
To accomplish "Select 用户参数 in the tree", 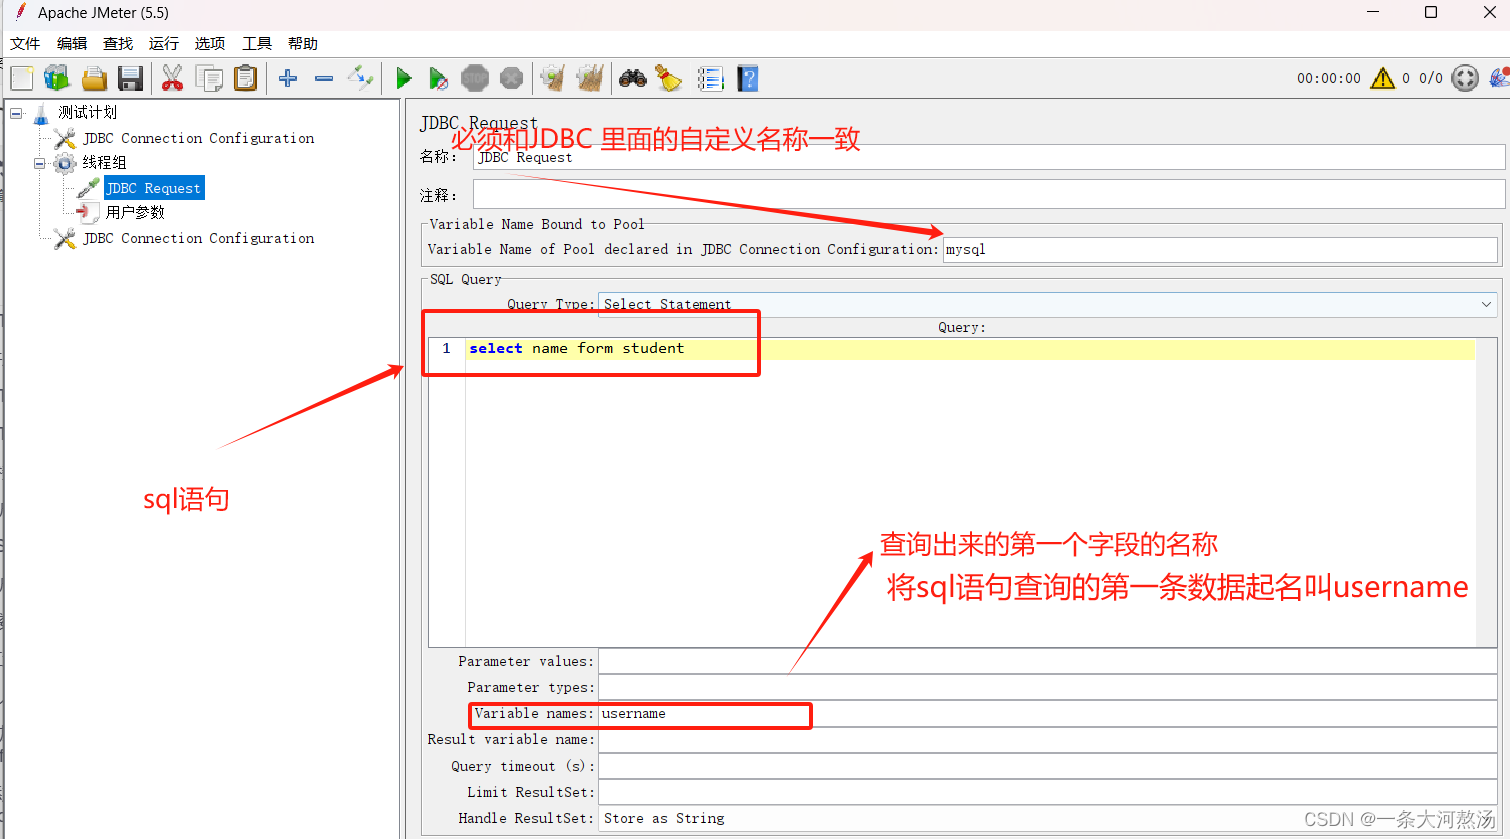I will tap(135, 212).
